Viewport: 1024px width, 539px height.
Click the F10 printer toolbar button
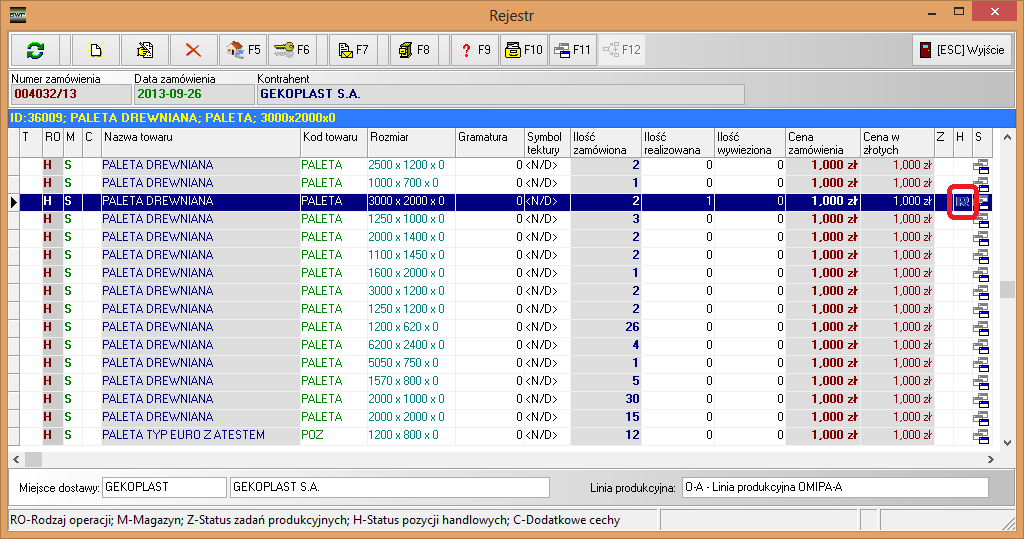click(x=522, y=50)
